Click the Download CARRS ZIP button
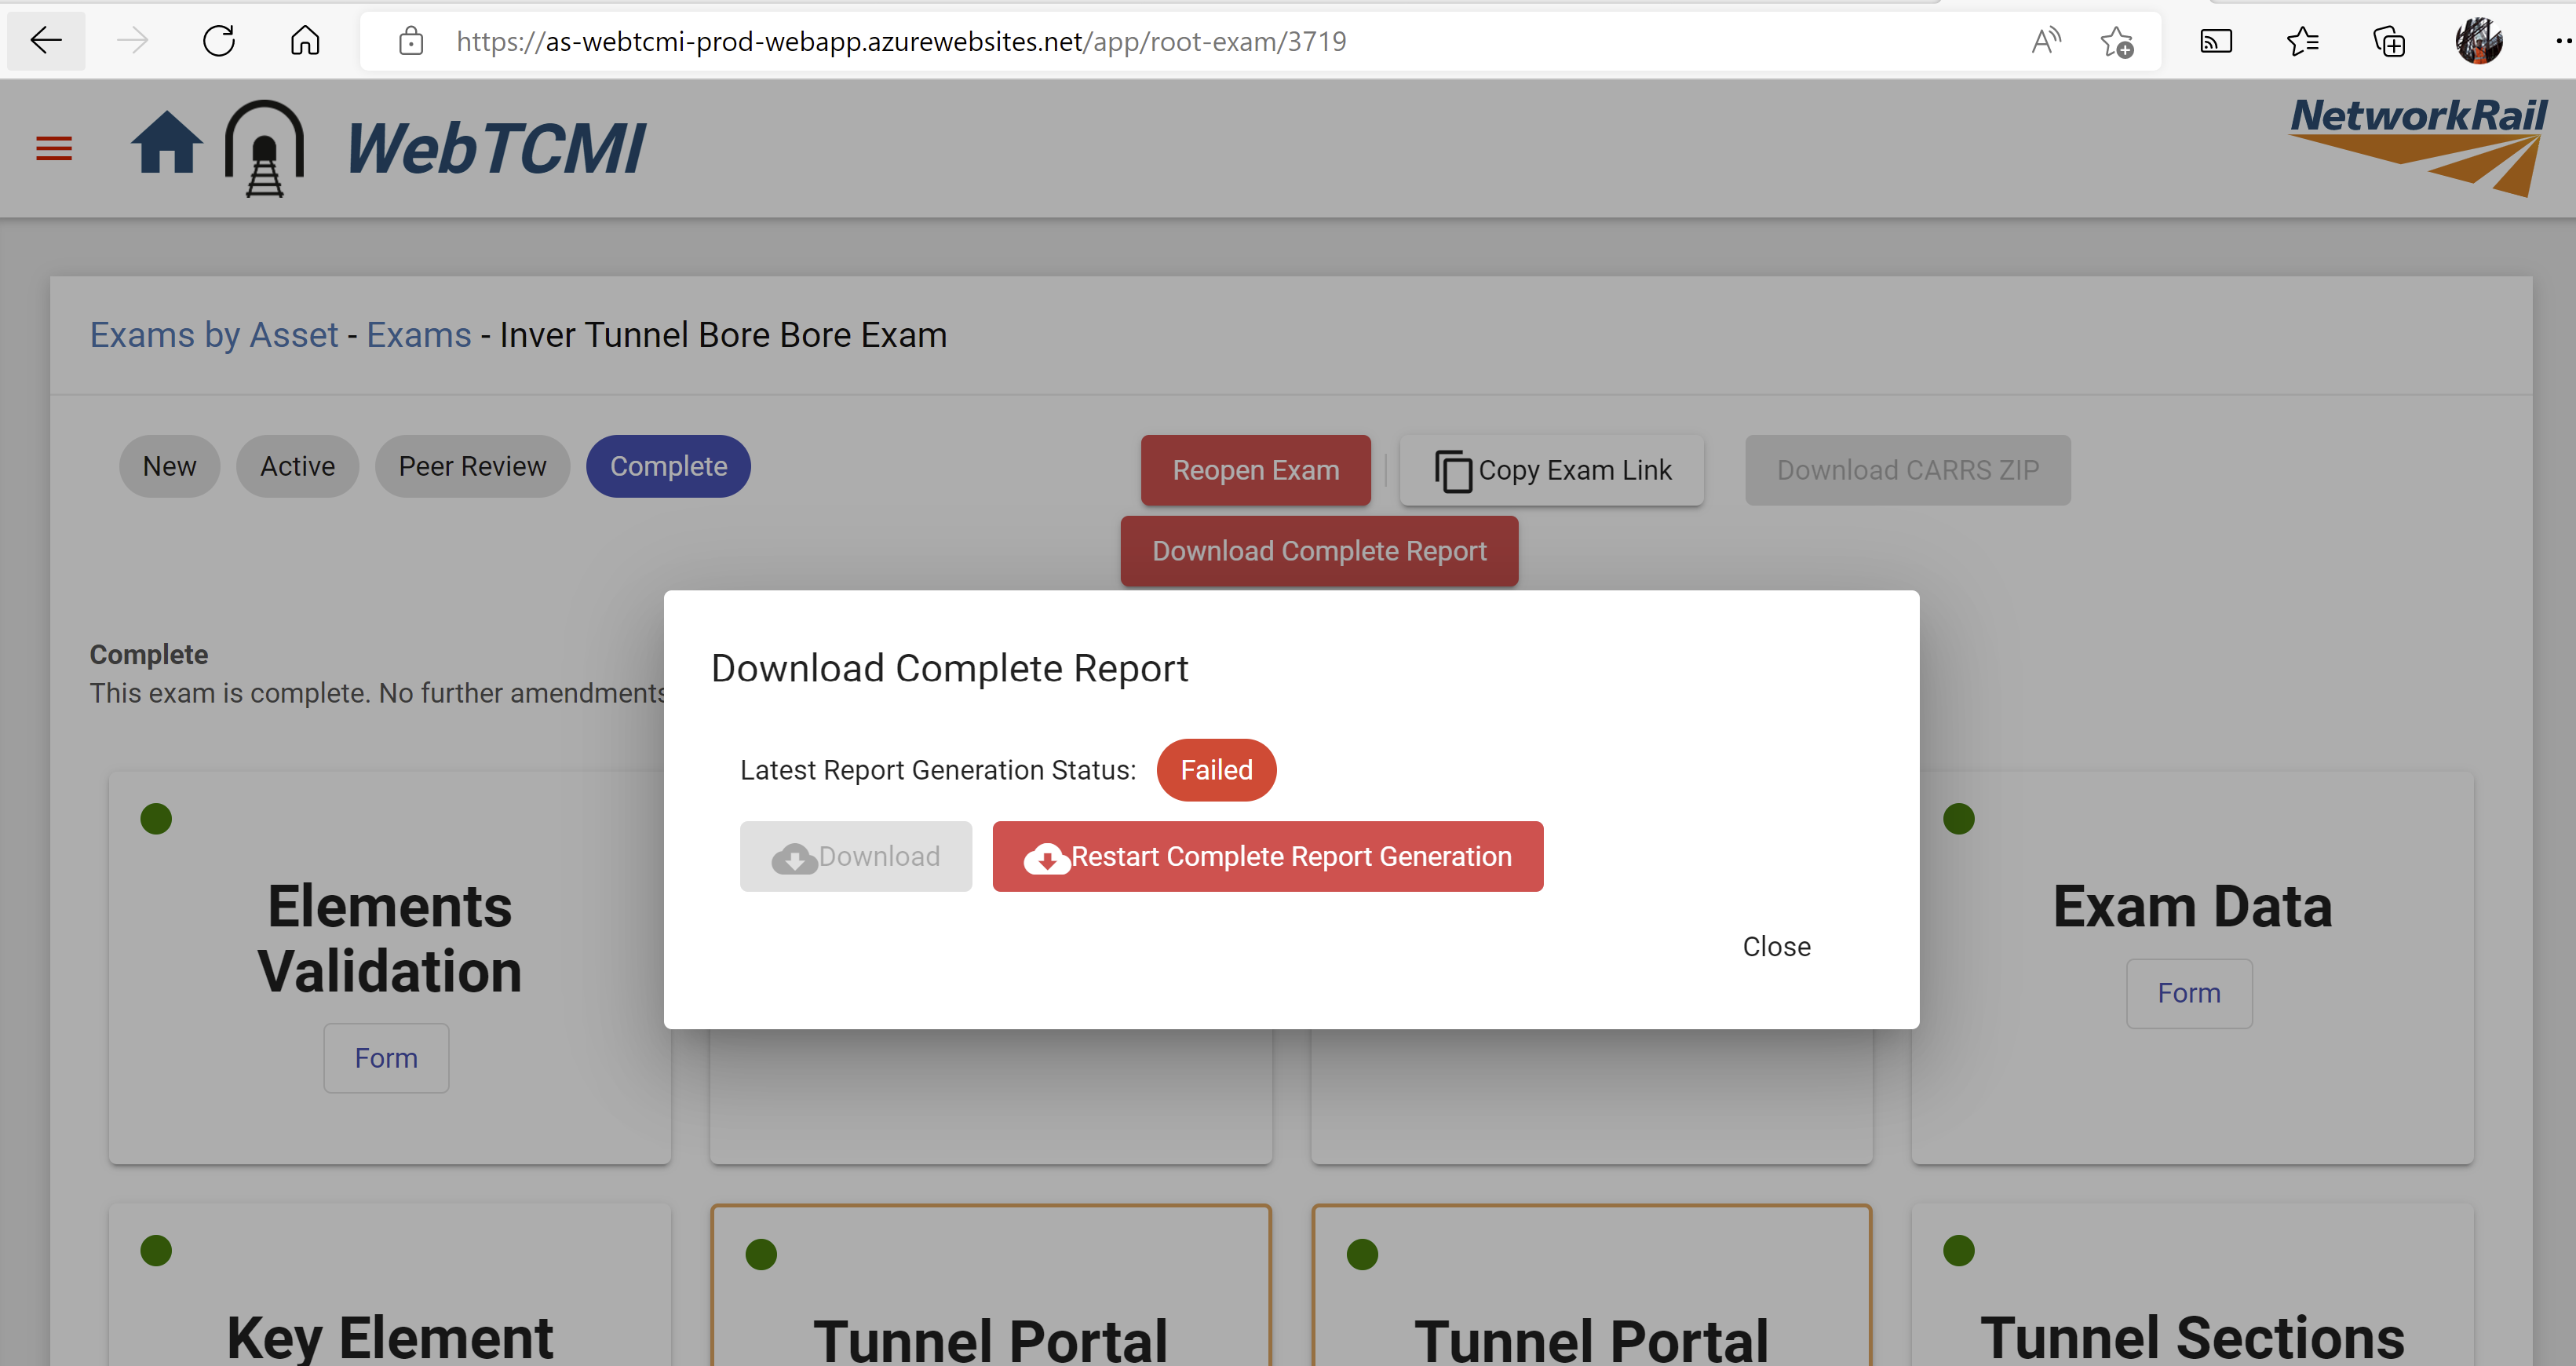 pos(1907,470)
